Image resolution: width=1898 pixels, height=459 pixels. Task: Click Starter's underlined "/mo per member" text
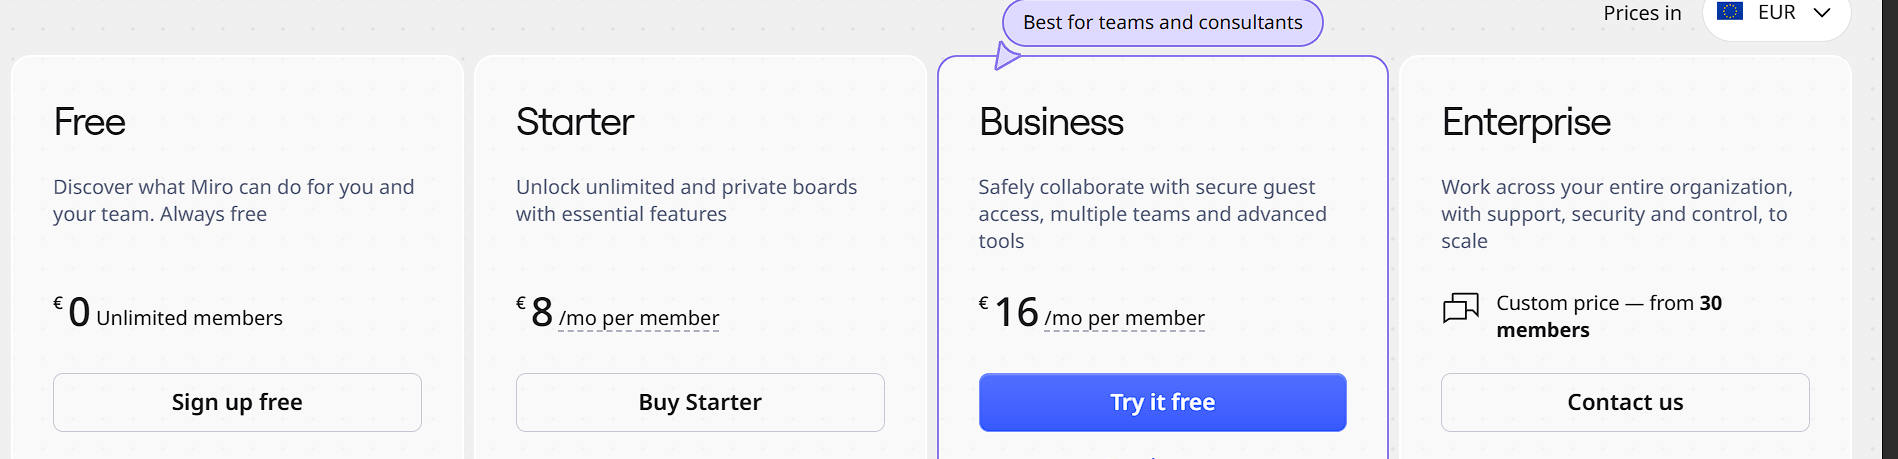[639, 318]
